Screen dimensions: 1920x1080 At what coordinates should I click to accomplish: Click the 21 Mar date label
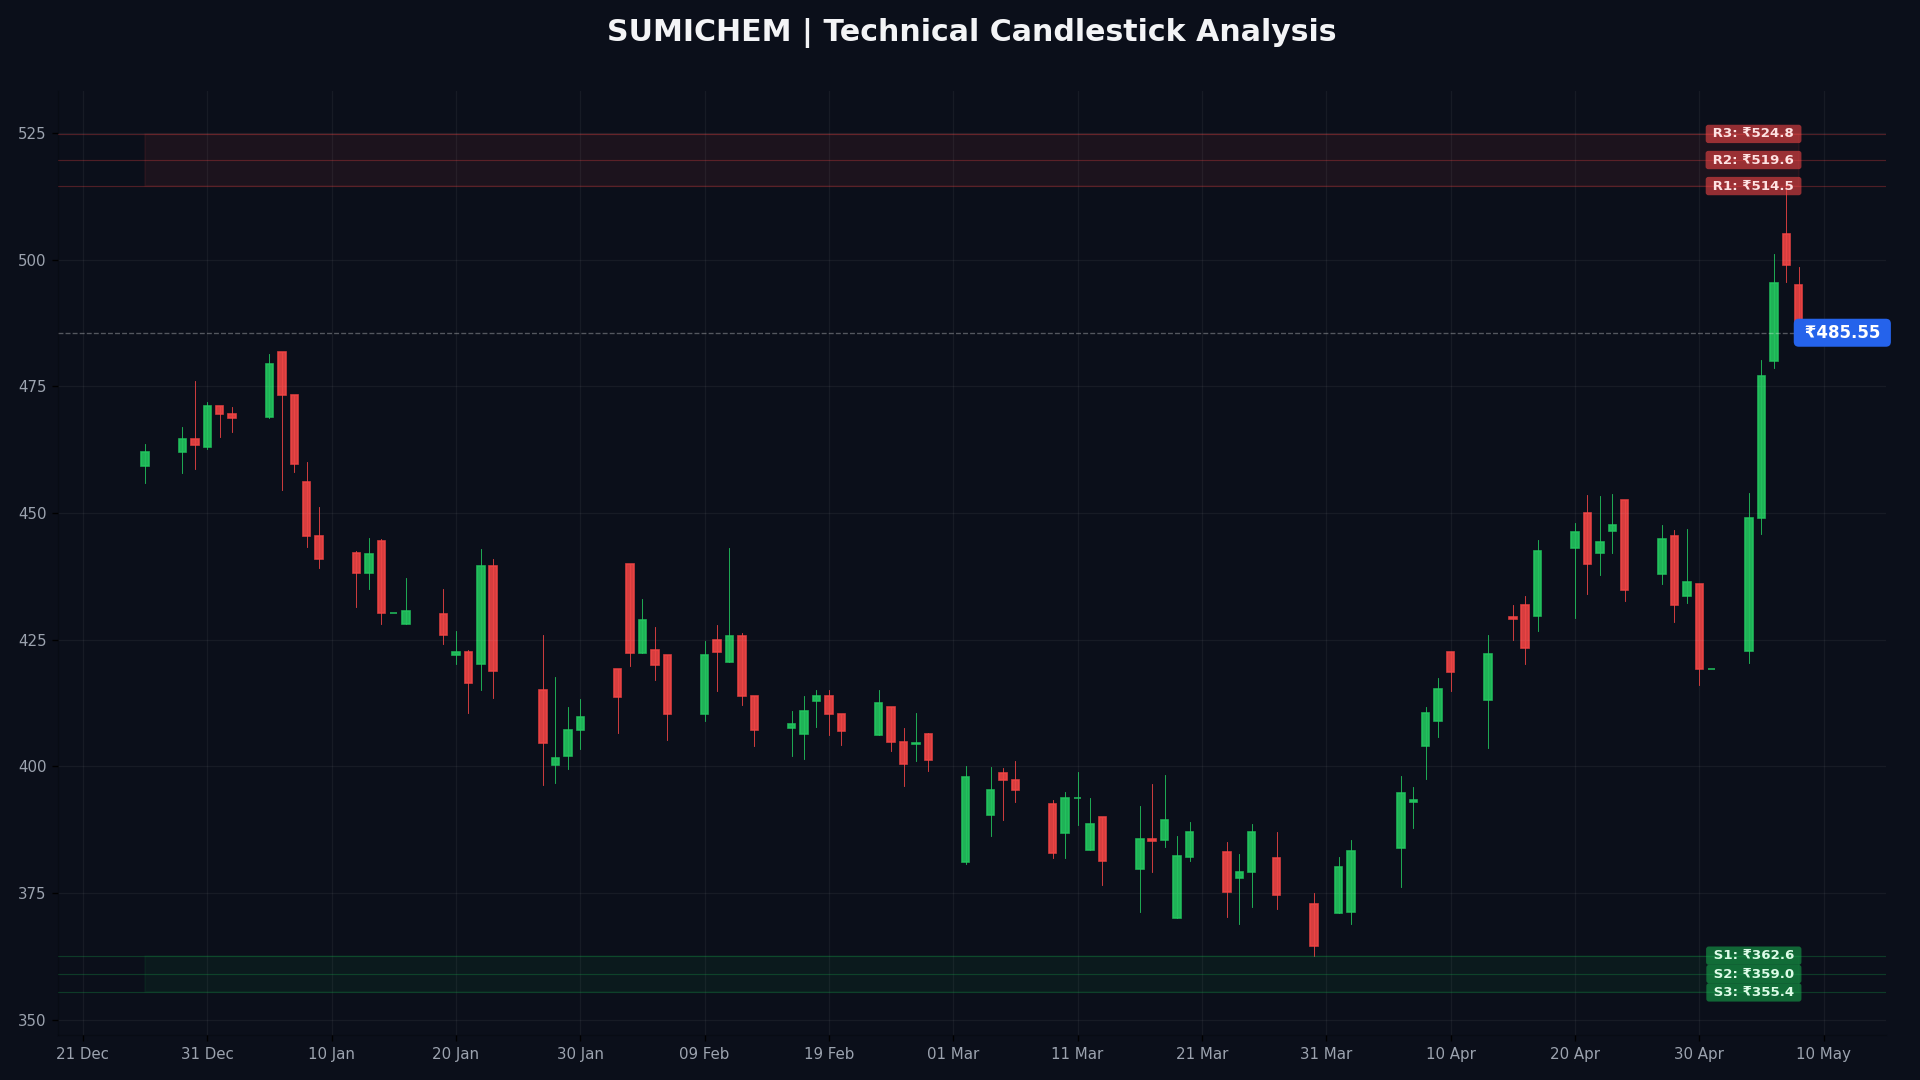point(1202,1054)
